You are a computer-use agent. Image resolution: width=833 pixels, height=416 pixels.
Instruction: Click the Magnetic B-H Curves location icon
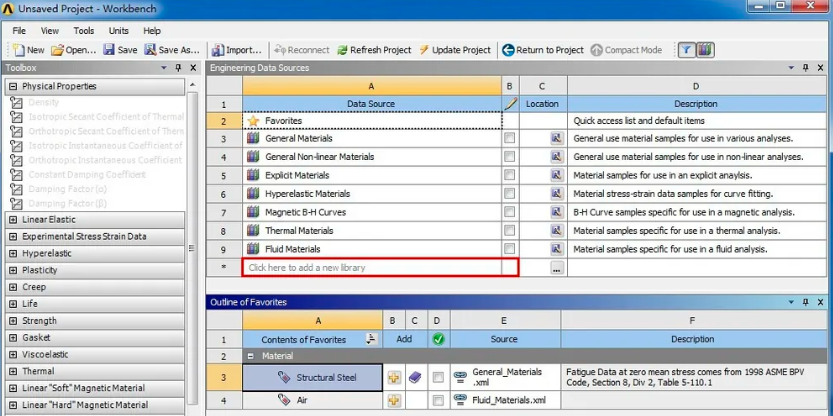click(x=556, y=212)
